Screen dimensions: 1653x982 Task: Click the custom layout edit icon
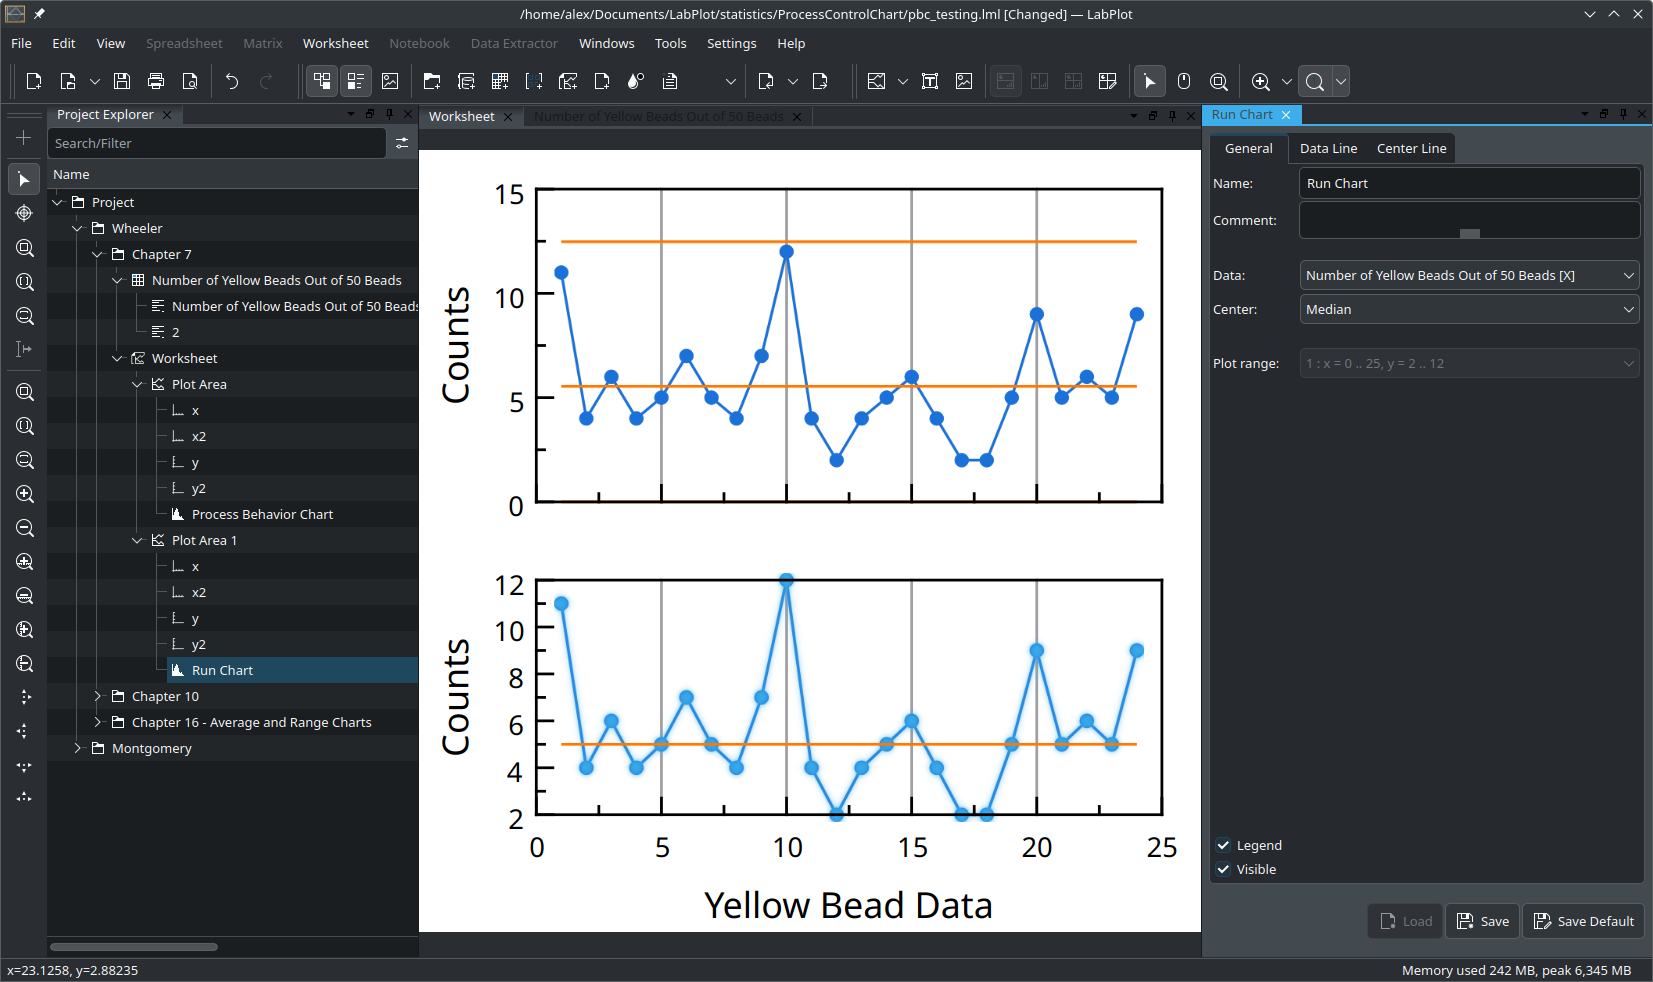tap(1108, 82)
